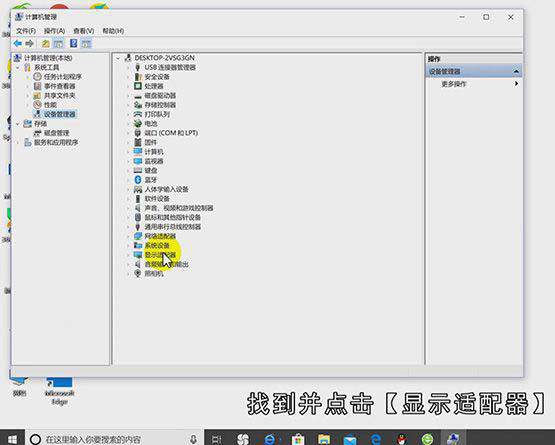Click the 打印队列 printer icon
Viewport: 555px width, 445px height.
[138, 114]
